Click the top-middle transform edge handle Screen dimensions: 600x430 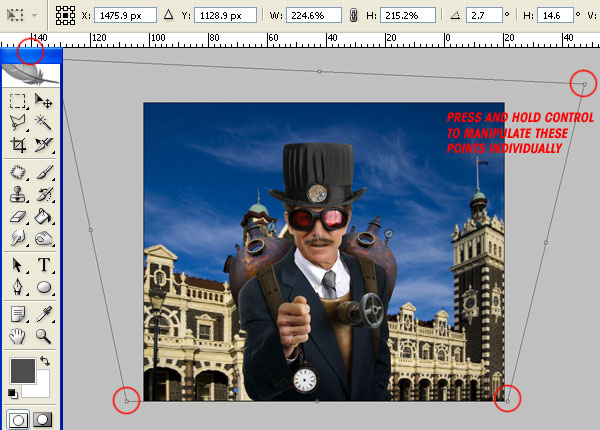tap(320, 71)
